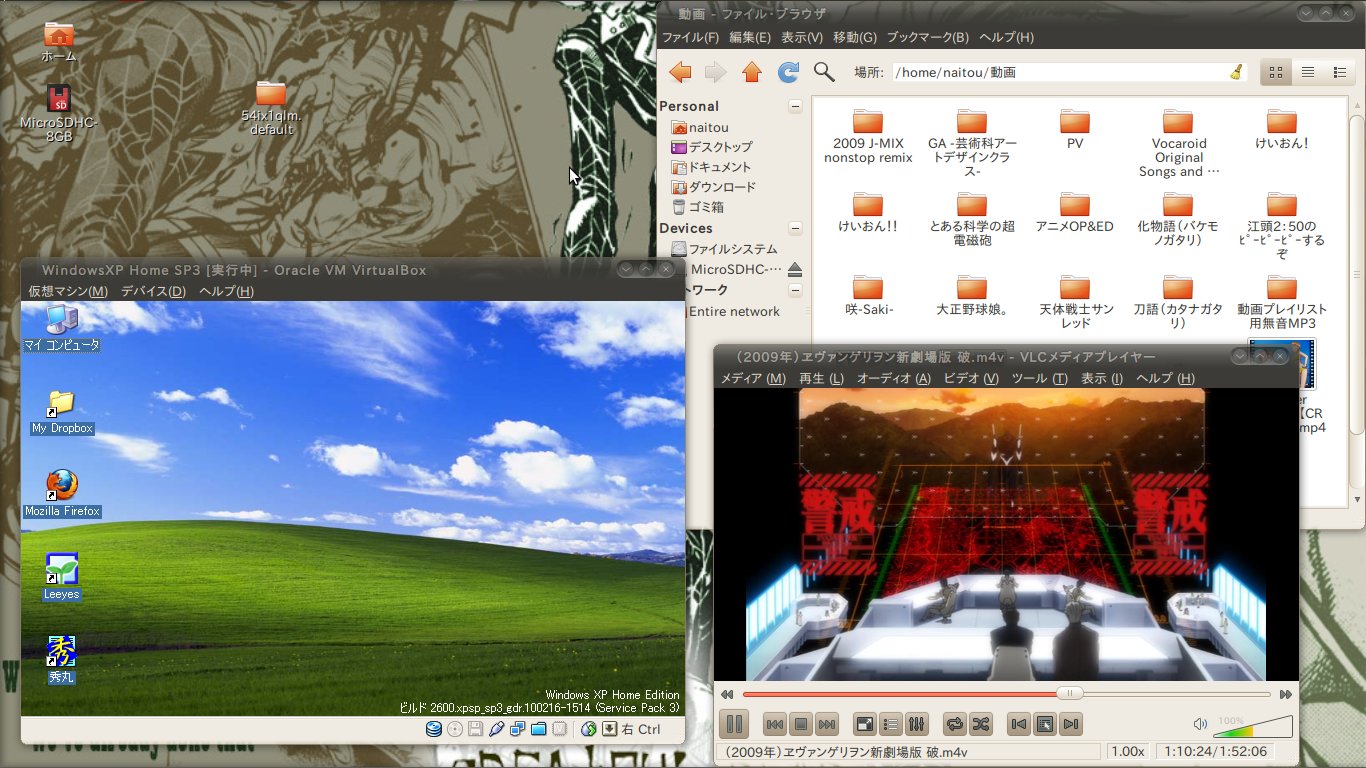Skip to previous media in VLC
This screenshot has height=768, width=1366.
click(775, 724)
